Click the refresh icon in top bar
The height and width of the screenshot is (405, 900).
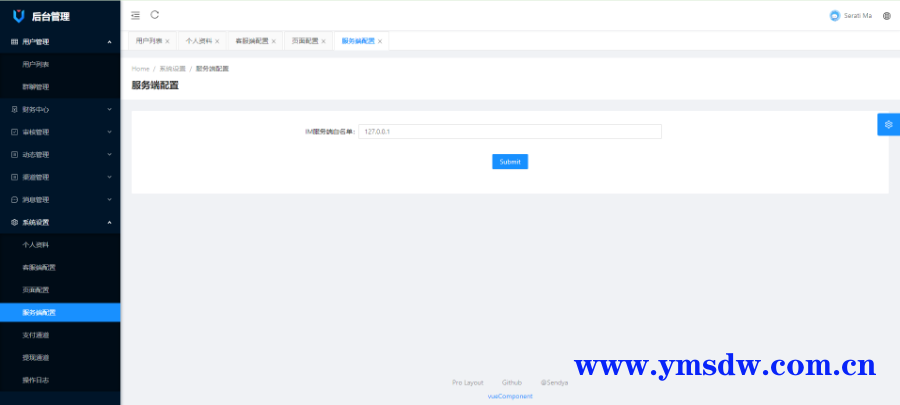[155, 15]
